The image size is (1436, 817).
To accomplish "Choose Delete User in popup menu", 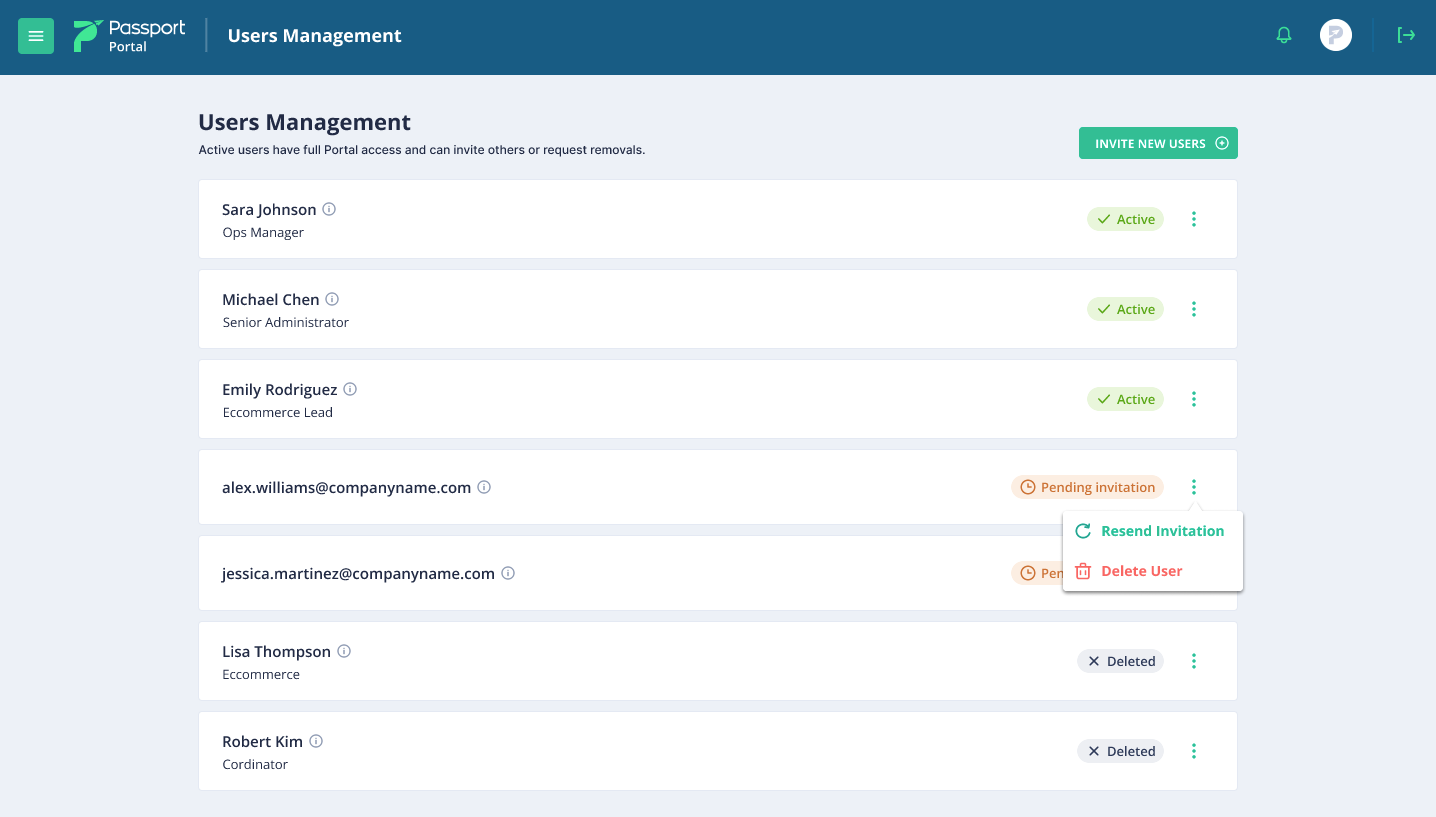I will [x=1141, y=571].
